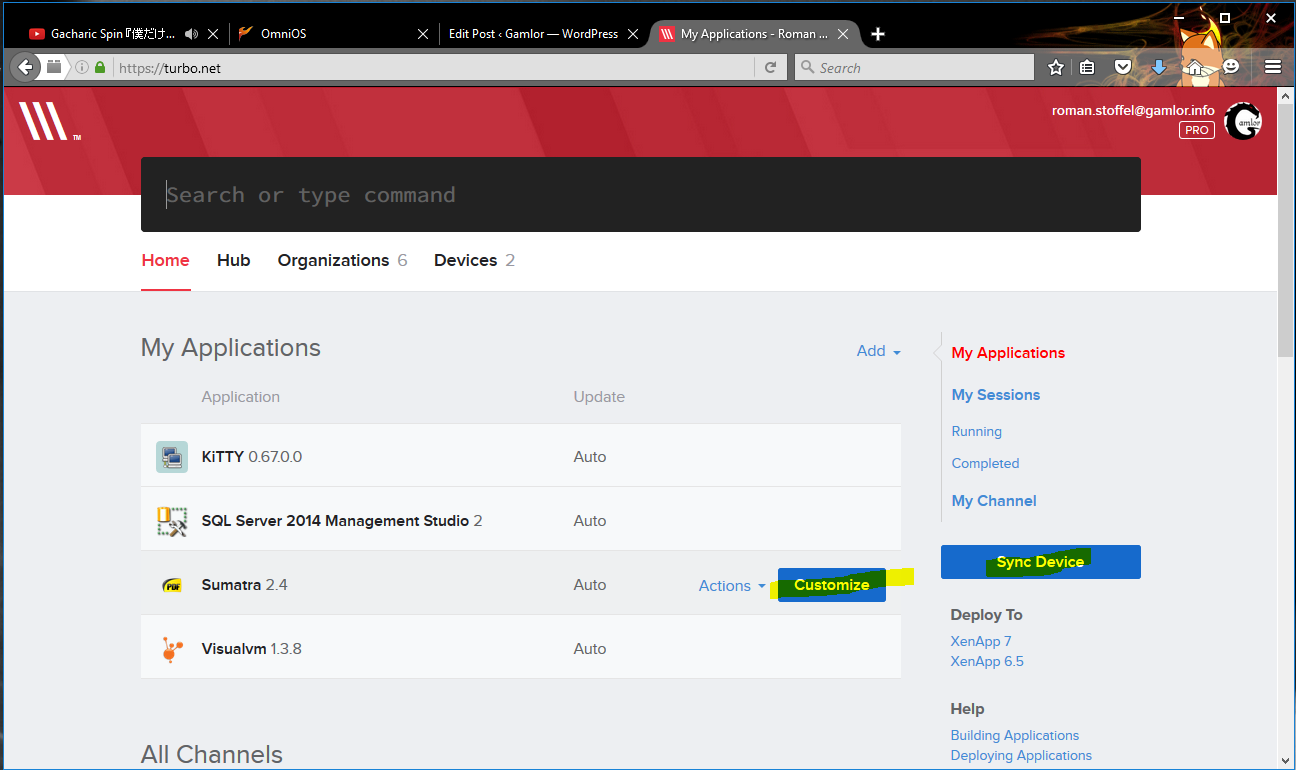This screenshot has height=770, width=1296.
Task: Switch to the Hub tab
Action: [x=233, y=260]
